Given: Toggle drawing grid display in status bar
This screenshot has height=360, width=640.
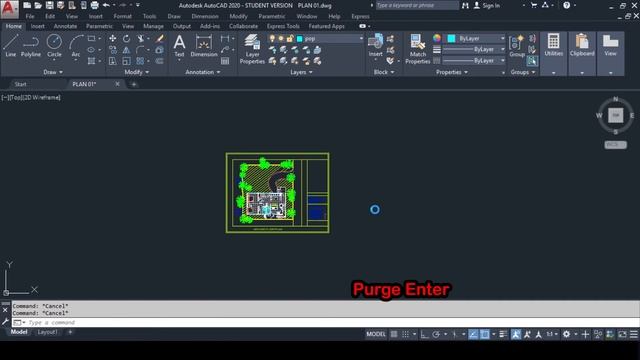Looking at the screenshot, I should point(394,334).
